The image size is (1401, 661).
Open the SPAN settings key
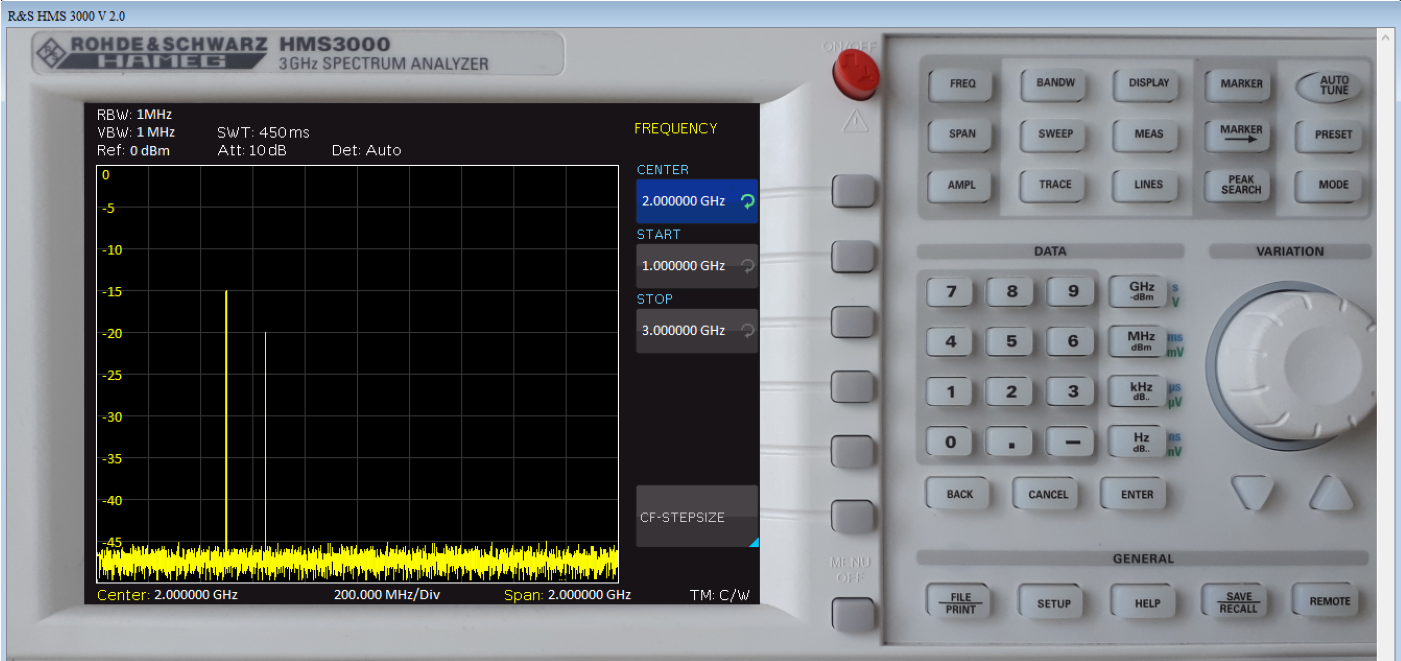[x=962, y=134]
